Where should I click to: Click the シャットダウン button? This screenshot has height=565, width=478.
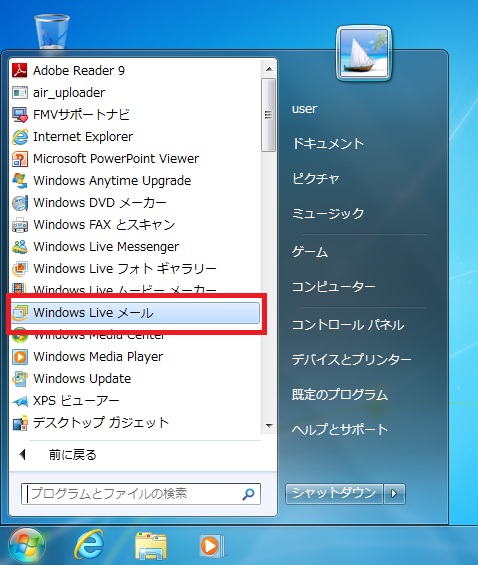pyautogui.click(x=334, y=493)
